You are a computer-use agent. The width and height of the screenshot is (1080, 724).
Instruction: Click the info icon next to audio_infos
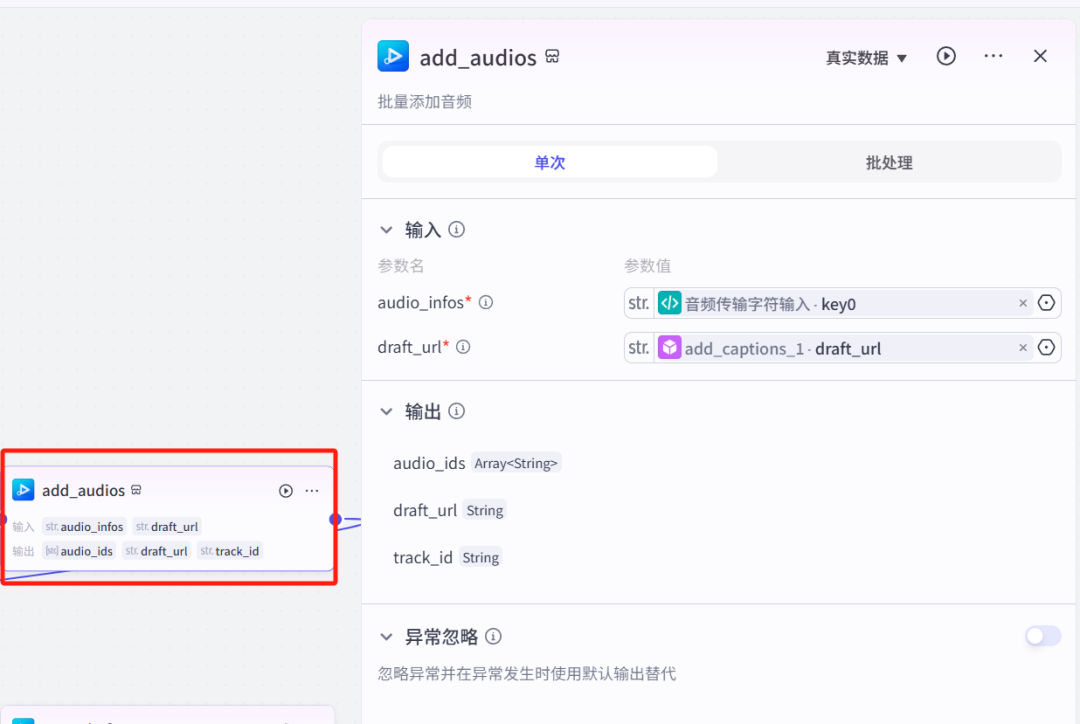pos(485,302)
